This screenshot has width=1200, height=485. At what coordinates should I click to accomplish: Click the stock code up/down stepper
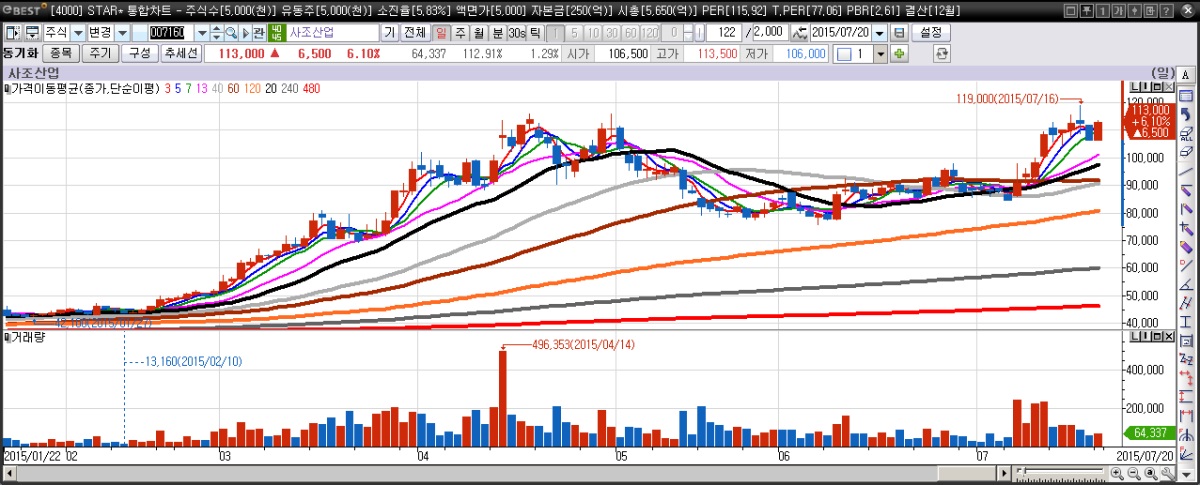(x=216, y=32)
